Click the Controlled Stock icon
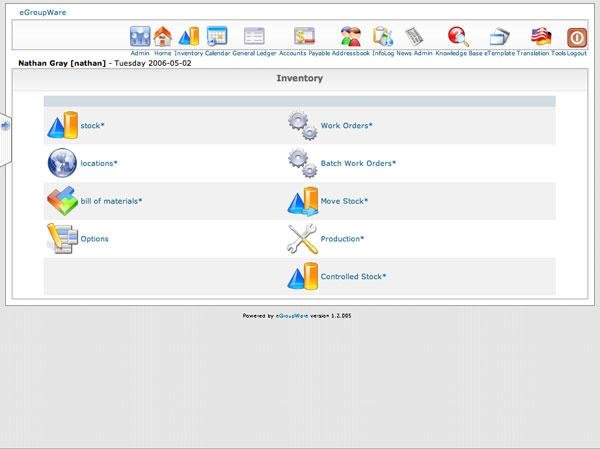Image resolution: width=600 pixels, height=449 pixels. click(x=303, y=276)
